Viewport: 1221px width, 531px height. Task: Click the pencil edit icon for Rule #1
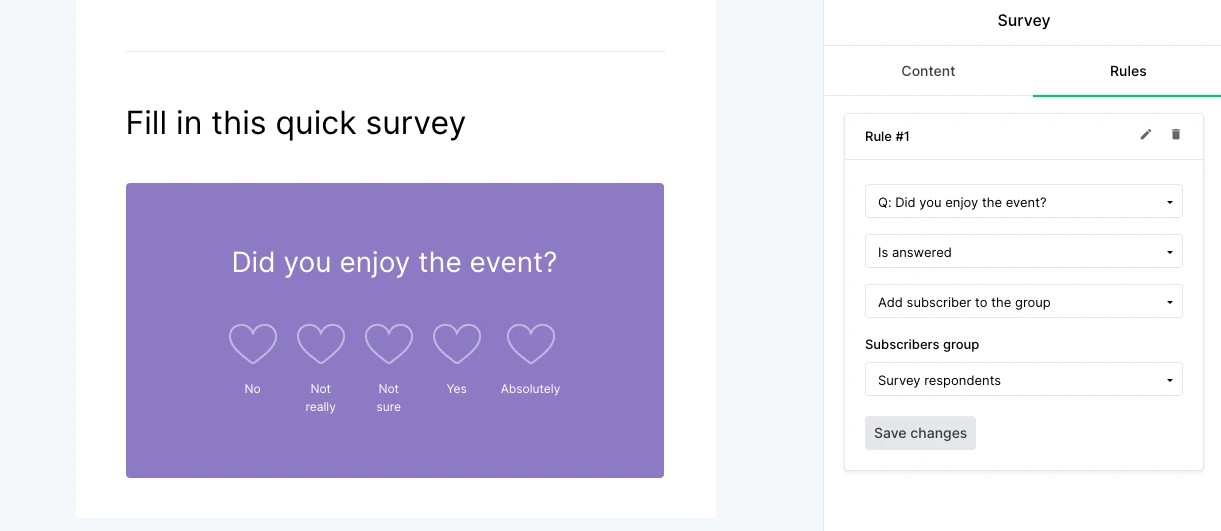click(1146, 135)
